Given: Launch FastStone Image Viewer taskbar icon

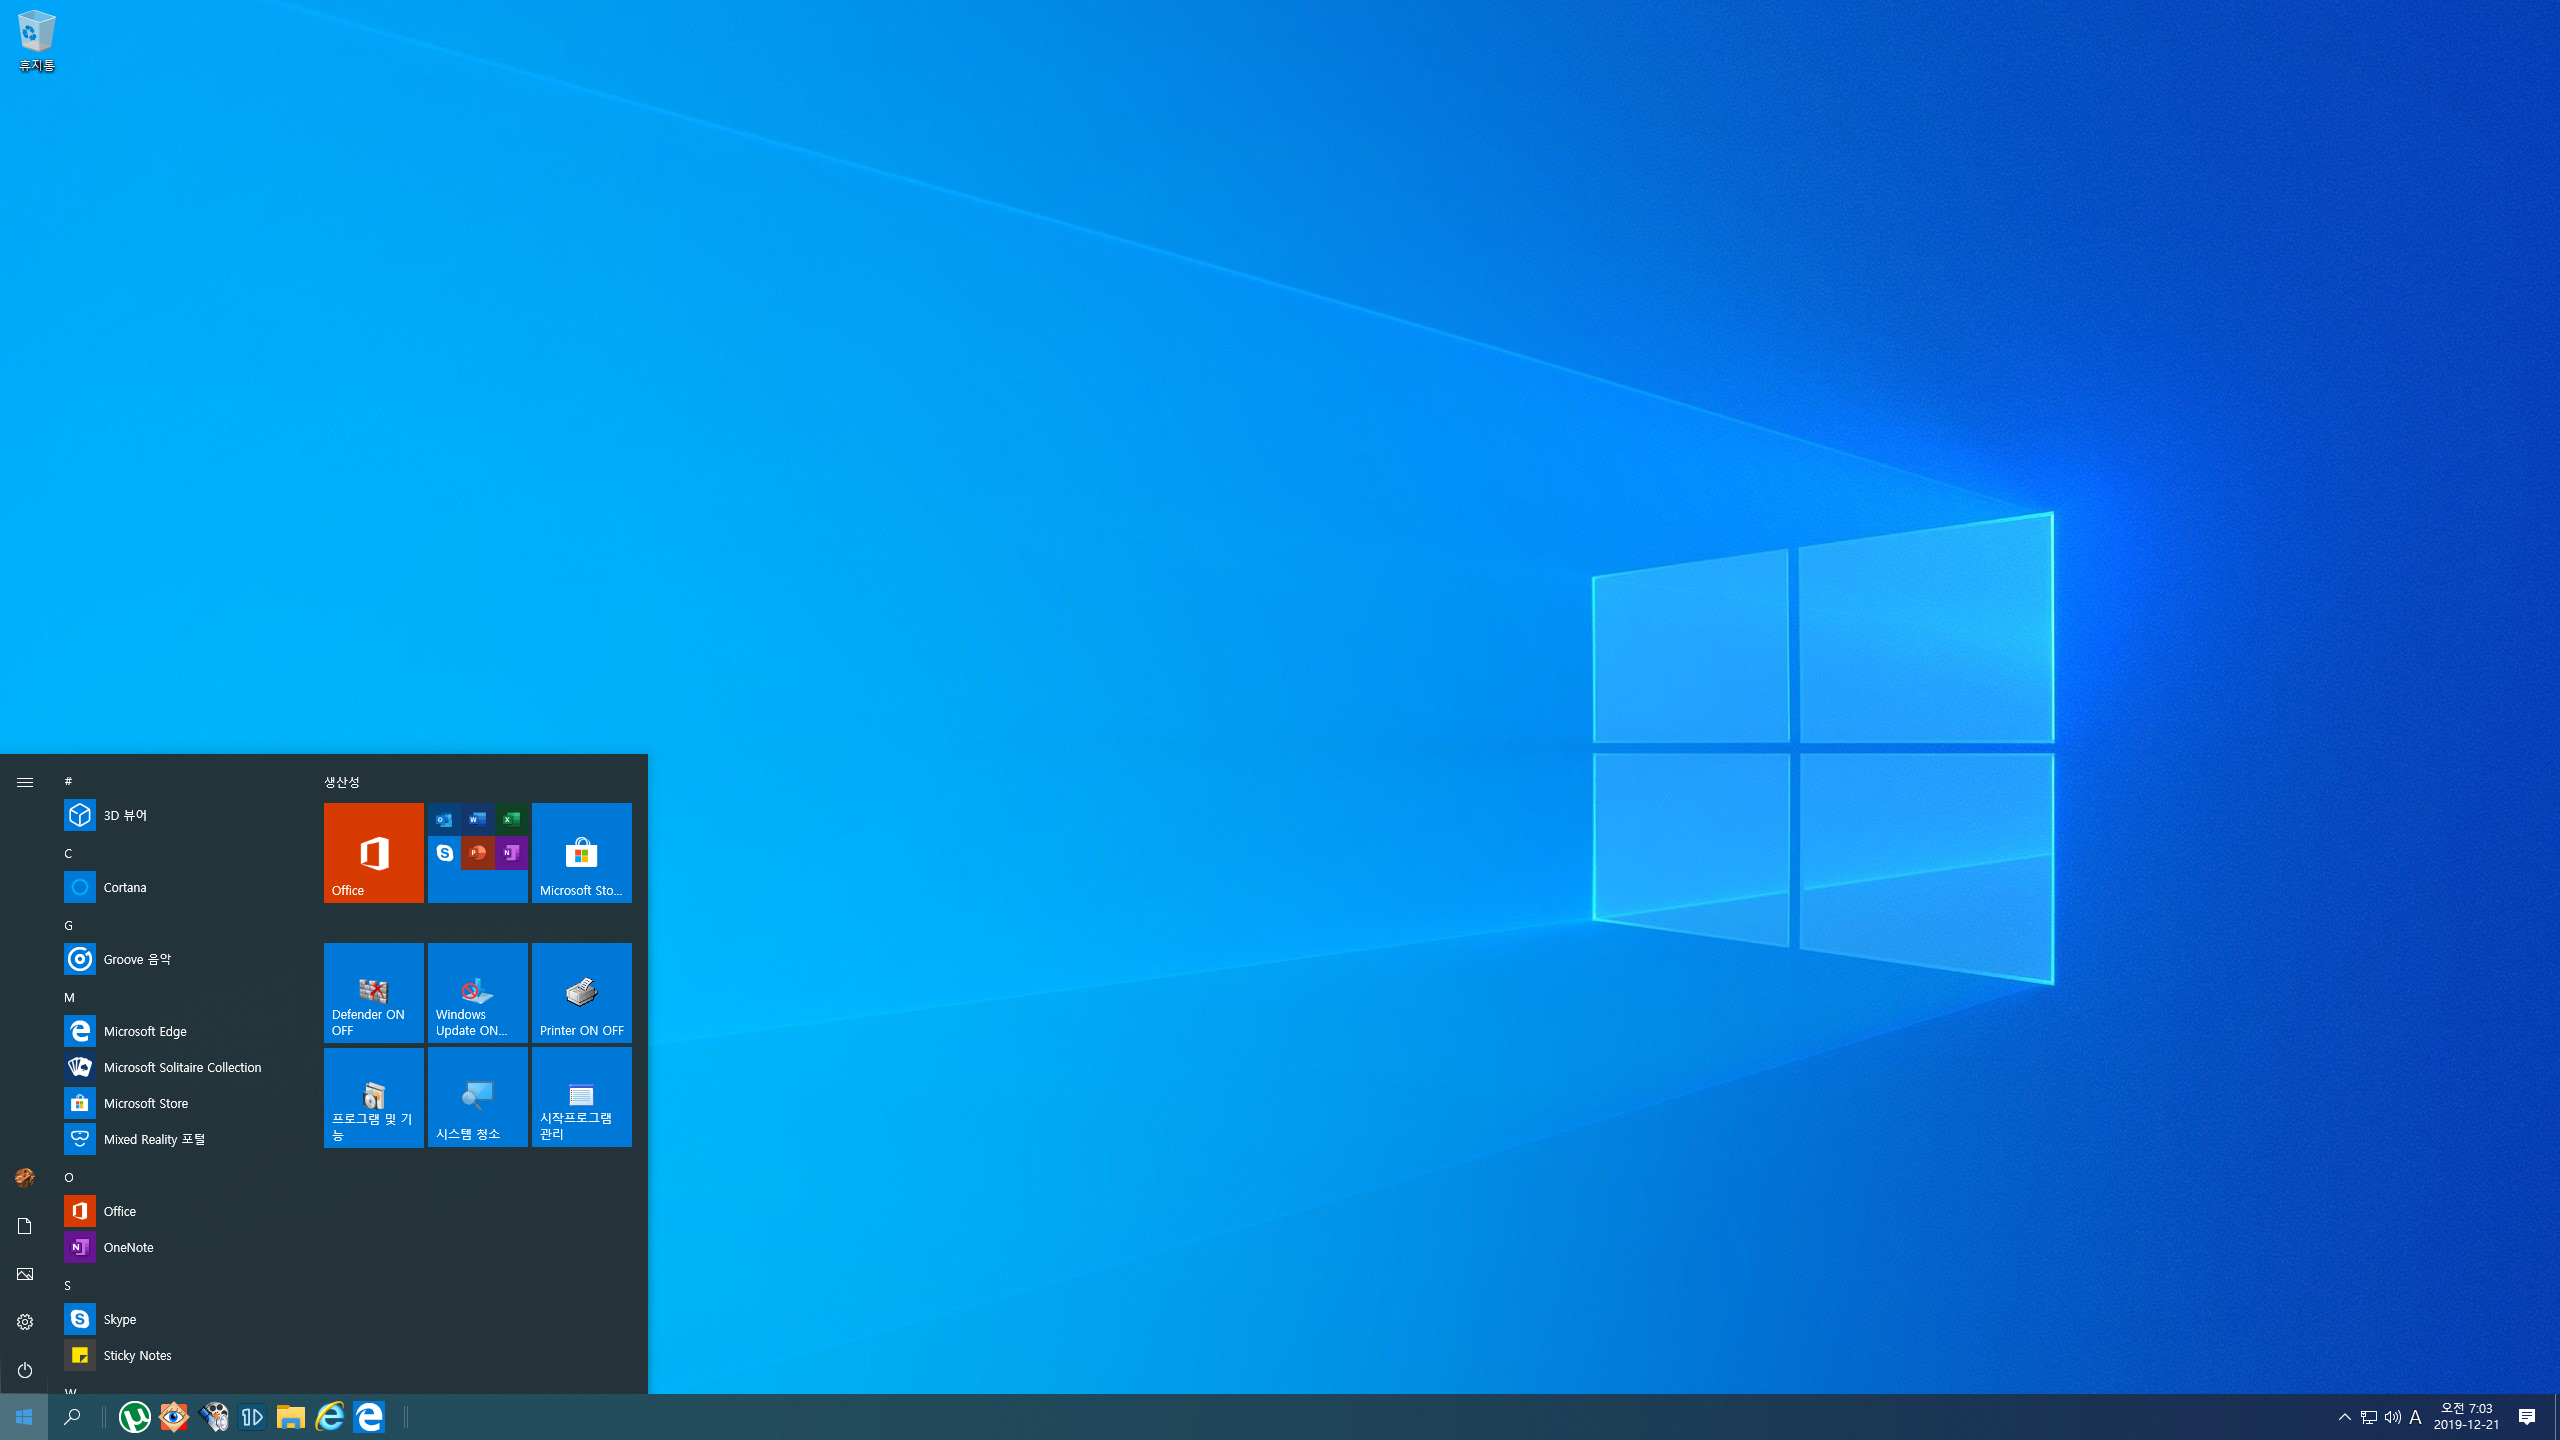Looking at the screenshot, I should pyautogui.click(x=174, y=1417).
